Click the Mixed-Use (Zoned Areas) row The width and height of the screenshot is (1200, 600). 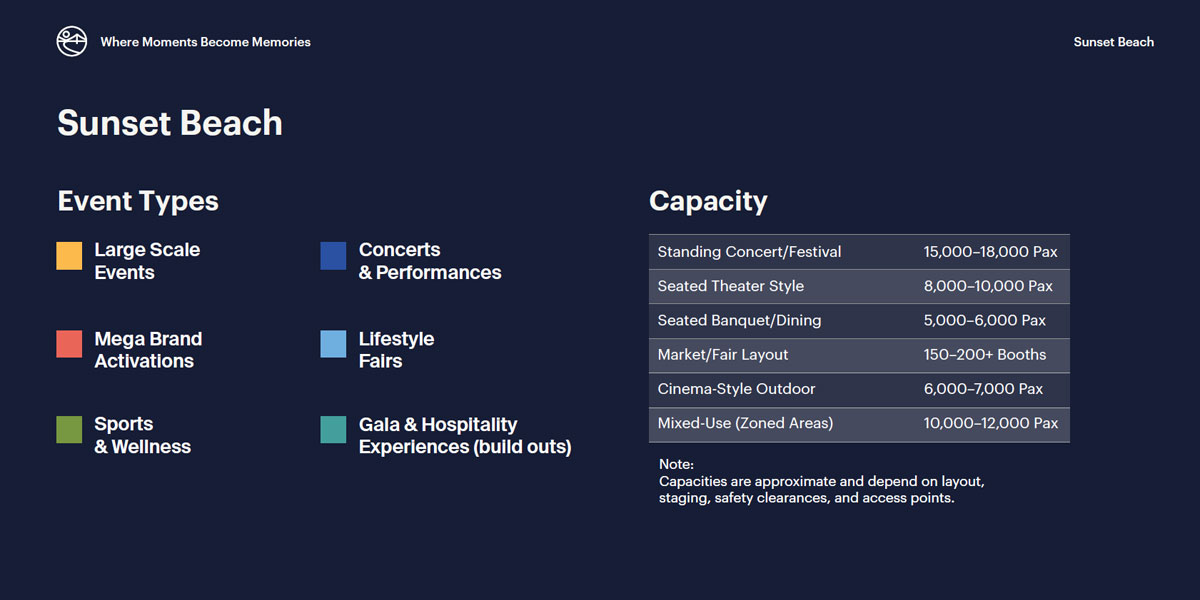click(859, 424)
